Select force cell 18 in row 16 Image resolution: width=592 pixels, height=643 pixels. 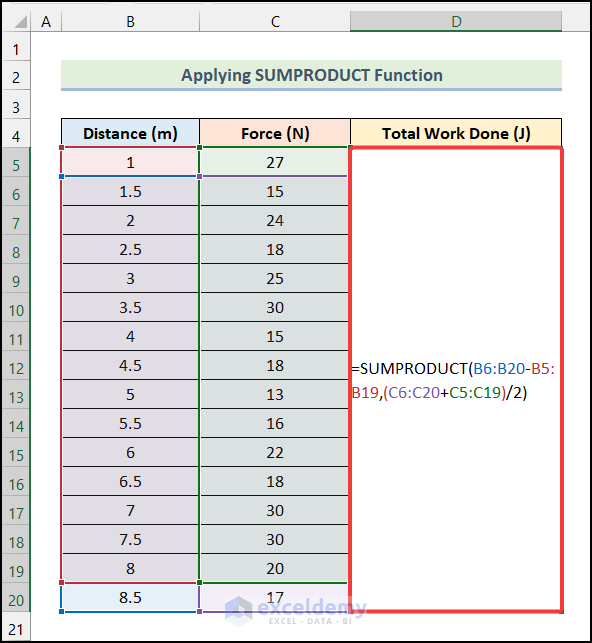point(275,481)
